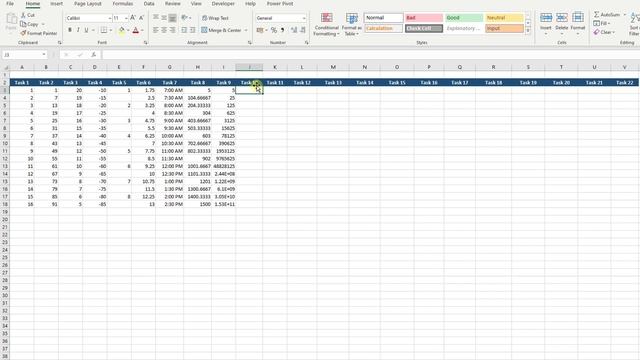Apply the Bad cell style
This screenshot has height=360, width=640.
point(424,18)
